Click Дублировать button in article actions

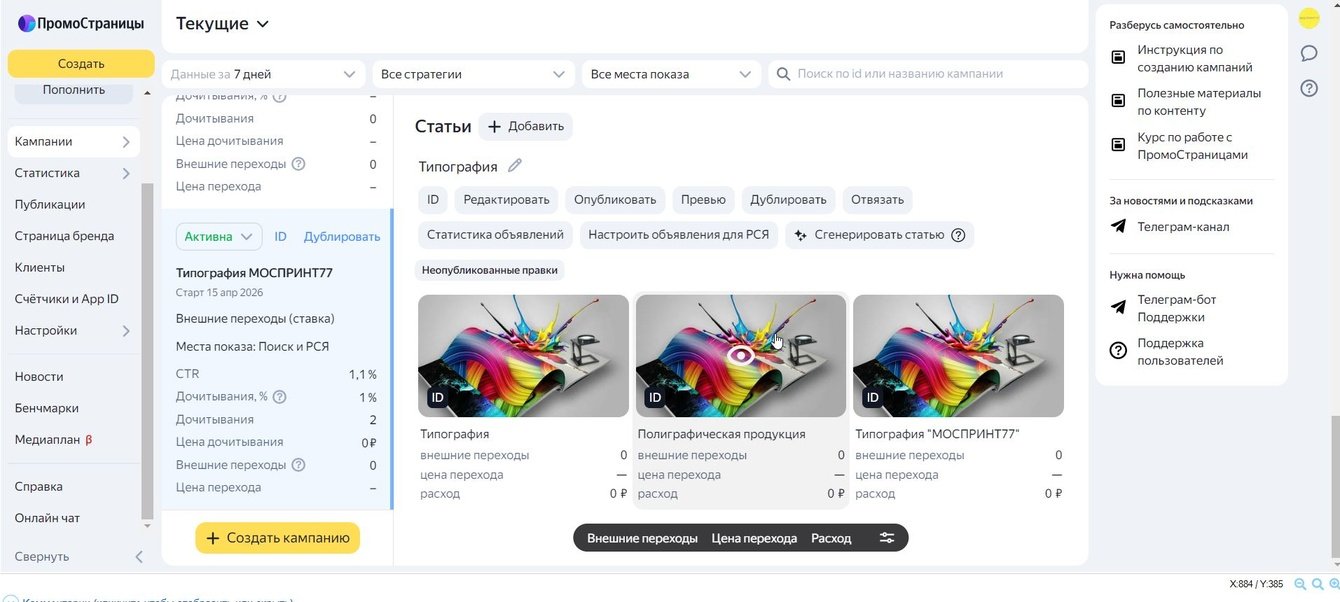pyautogui.click(x=789, y=200)
